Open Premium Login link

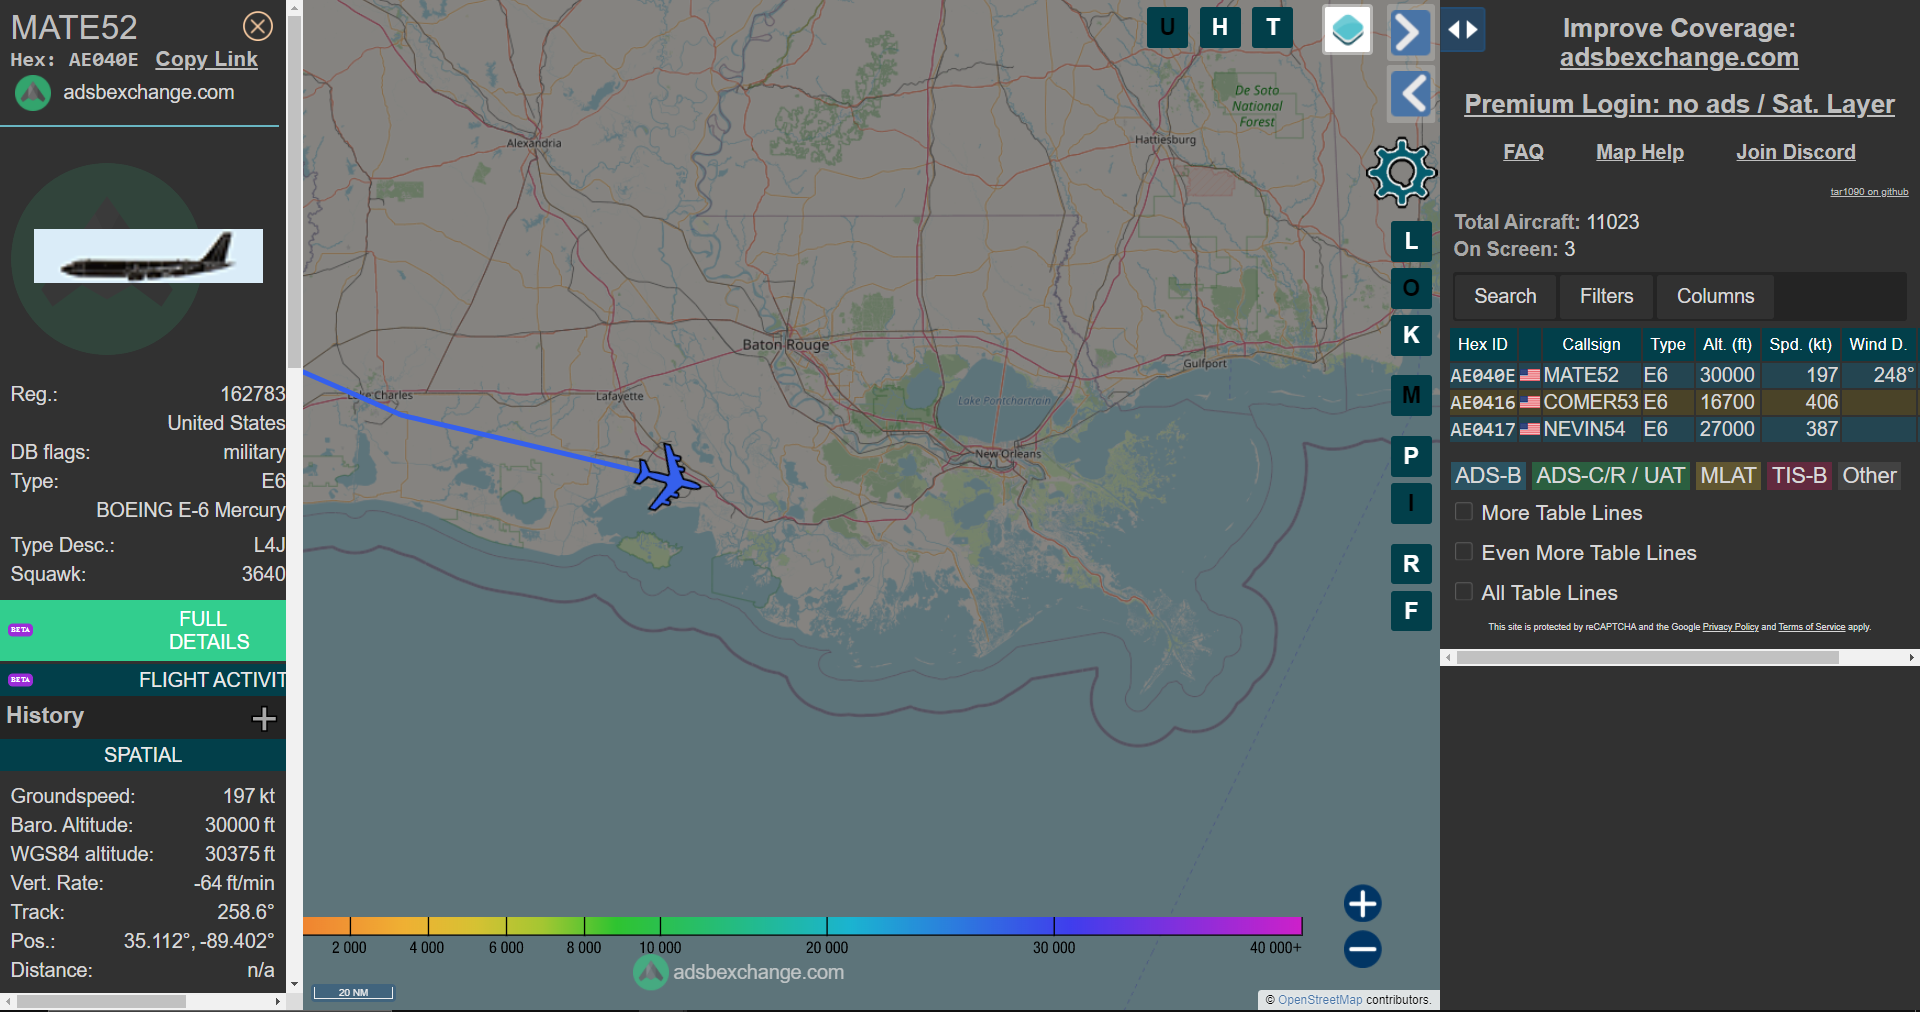coord(1679,104)
